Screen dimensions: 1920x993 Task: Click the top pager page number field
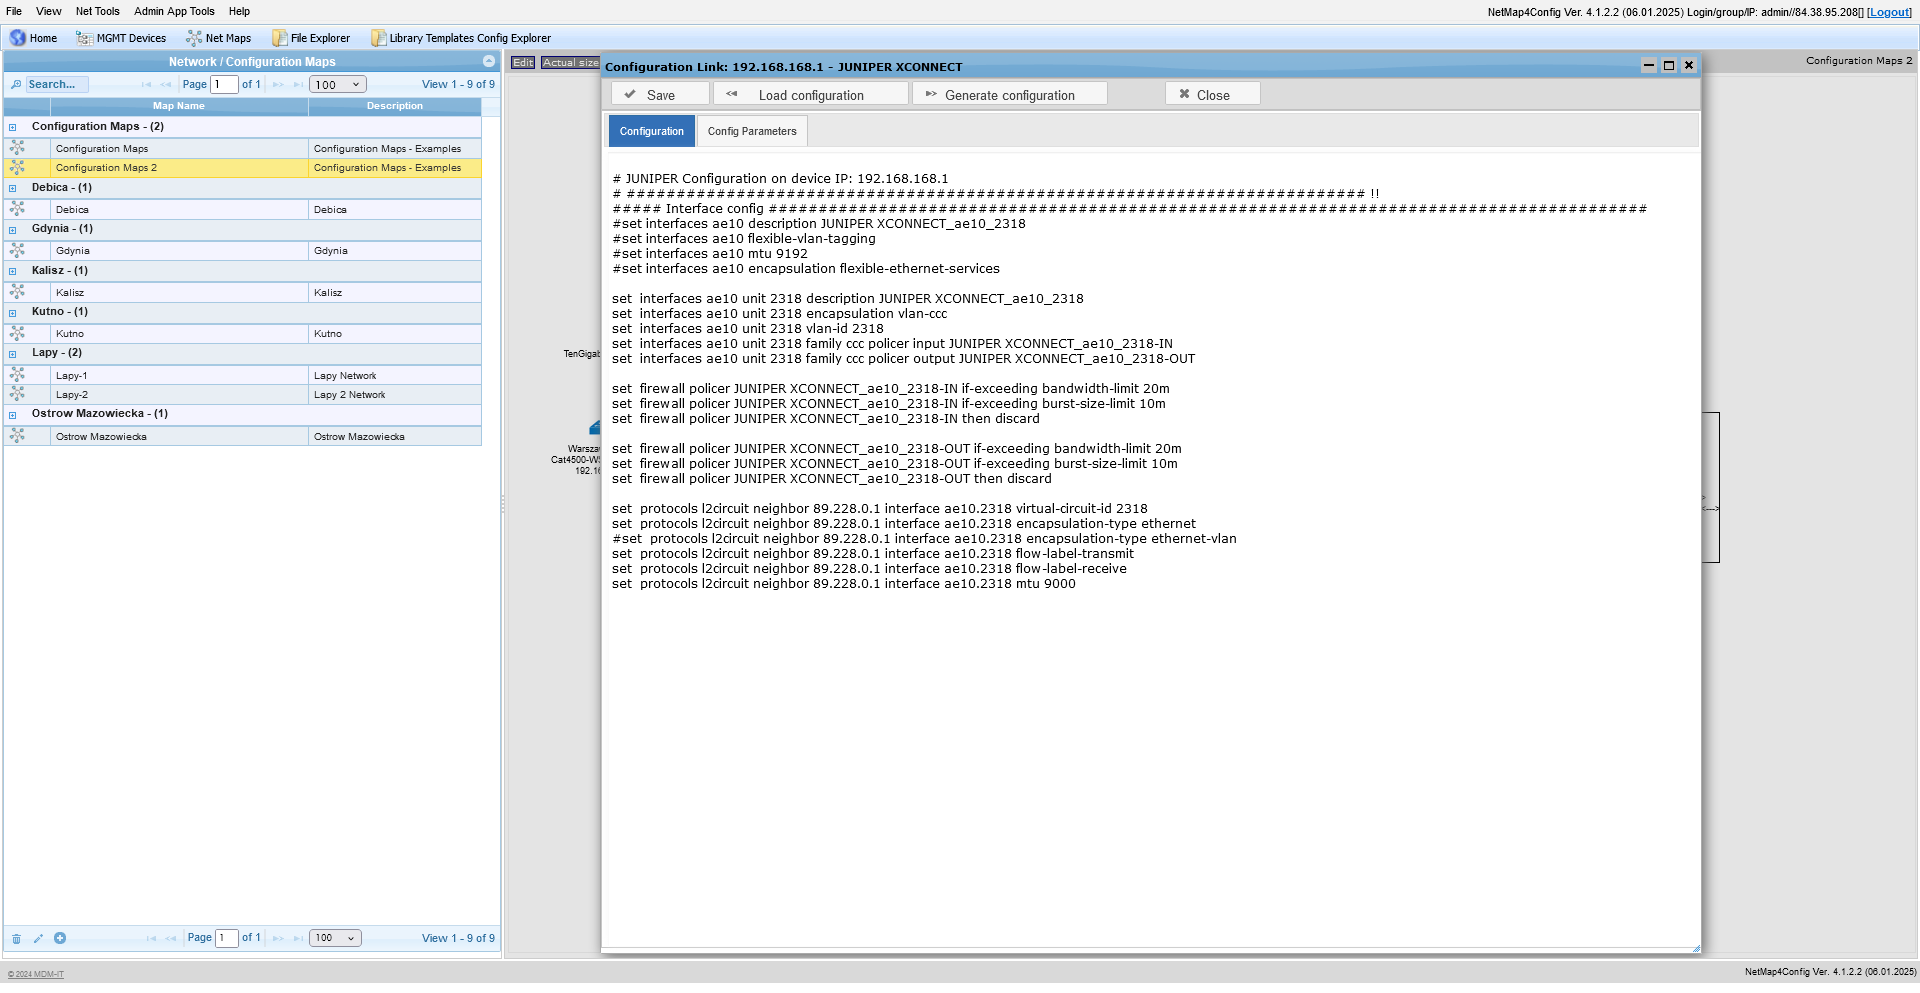pyautogui.click(x=225, y=85)
